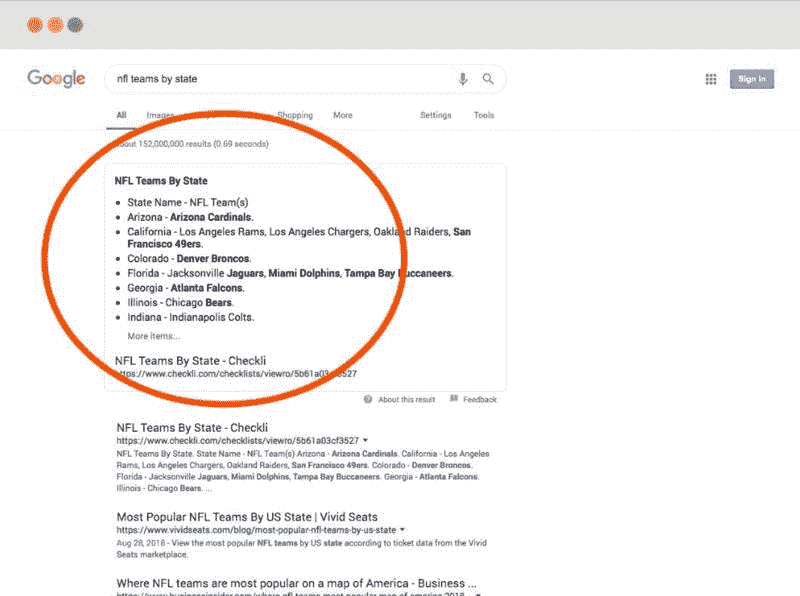The height and width of the screenshot is (596, 800).
Task: Click the gray window maximize dot
Action: point(75,24)
